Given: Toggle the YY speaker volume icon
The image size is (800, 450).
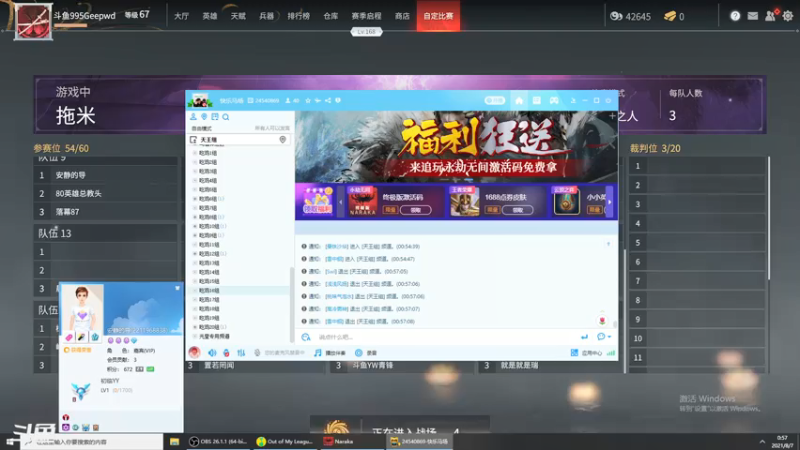Looking at the screenshot, I should pyautogui.click(x=212, y=353).
